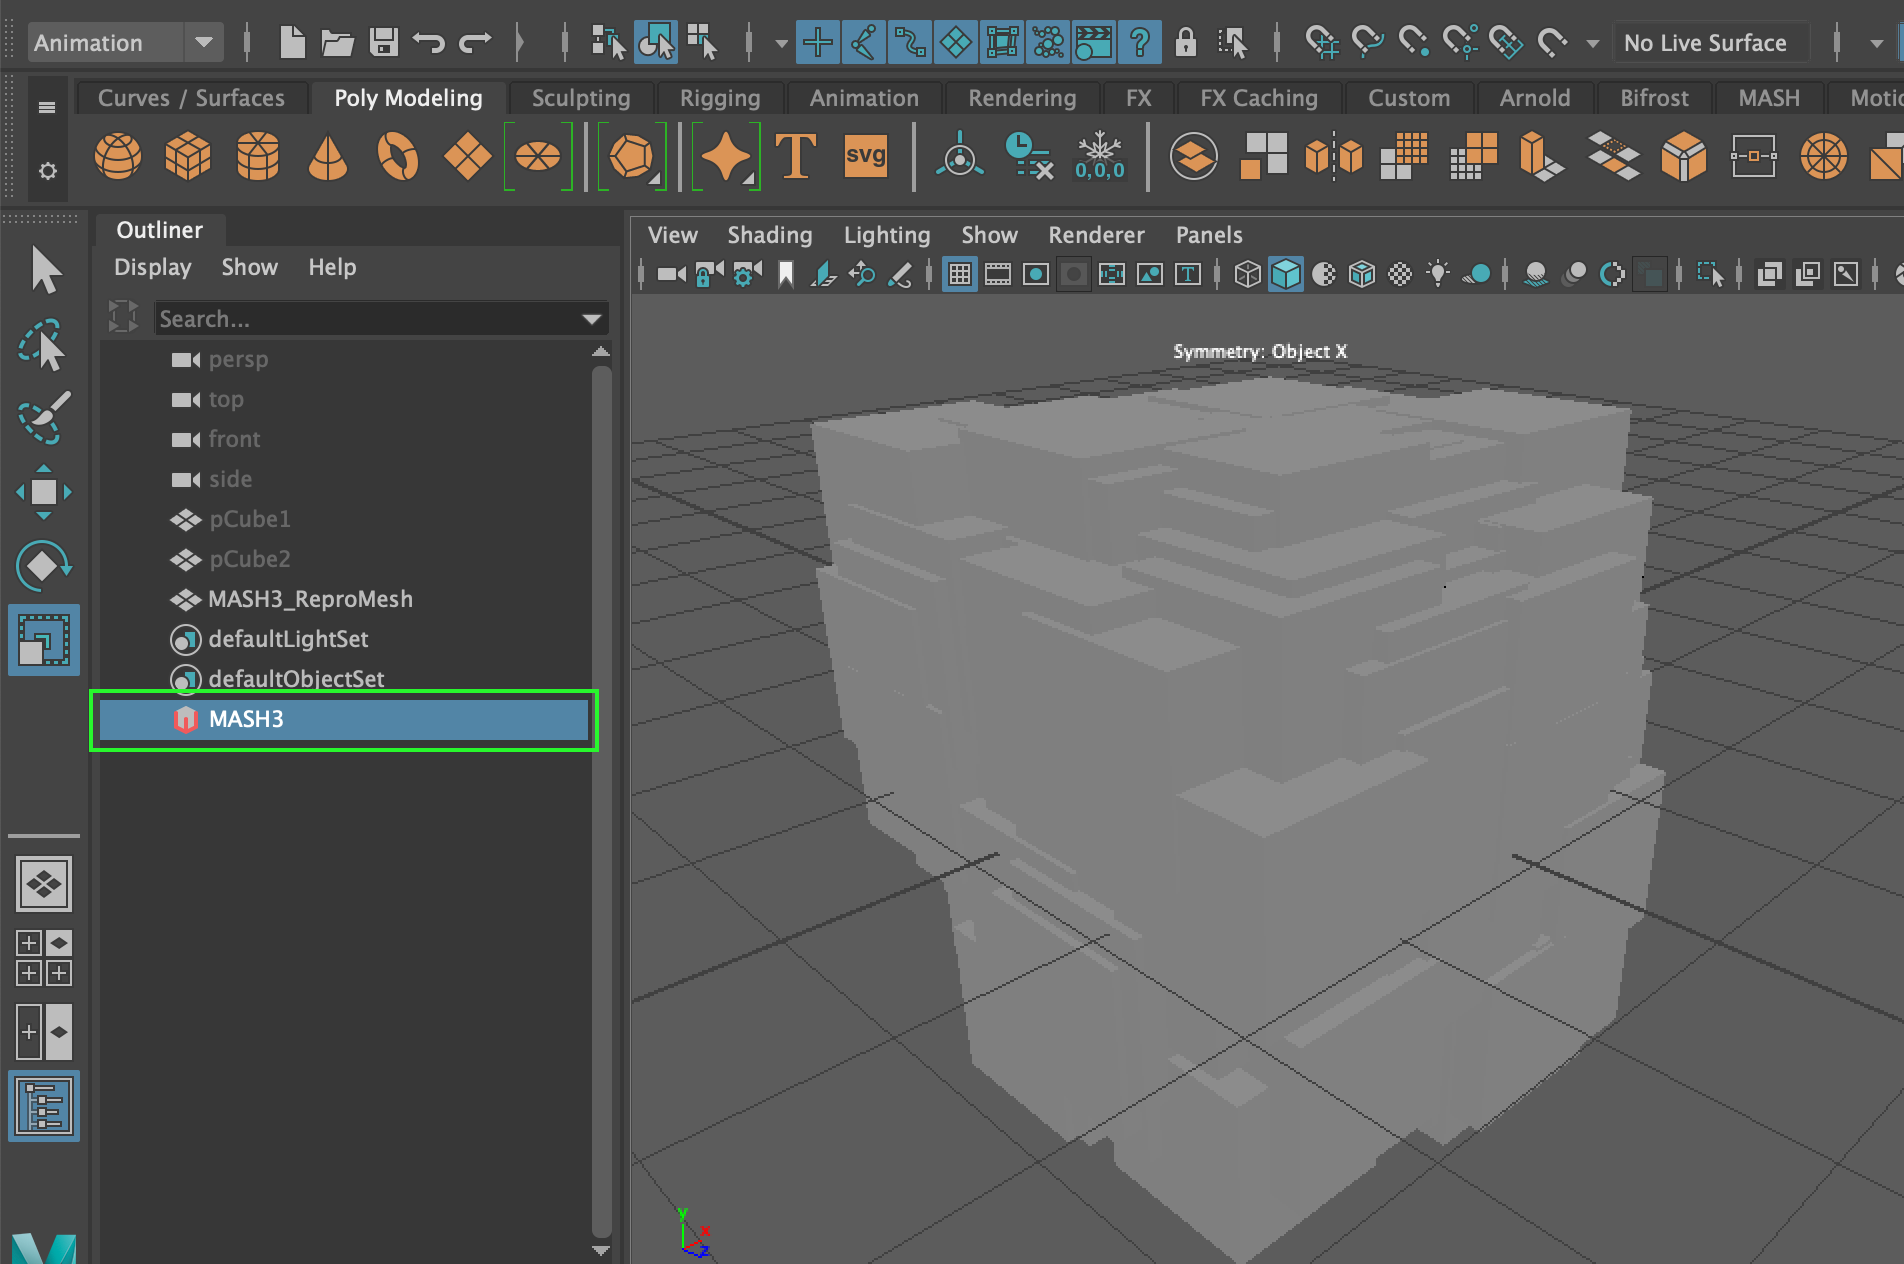Click the Undo button in the toolbar
1904x1264 pixels.
[430, 42]
